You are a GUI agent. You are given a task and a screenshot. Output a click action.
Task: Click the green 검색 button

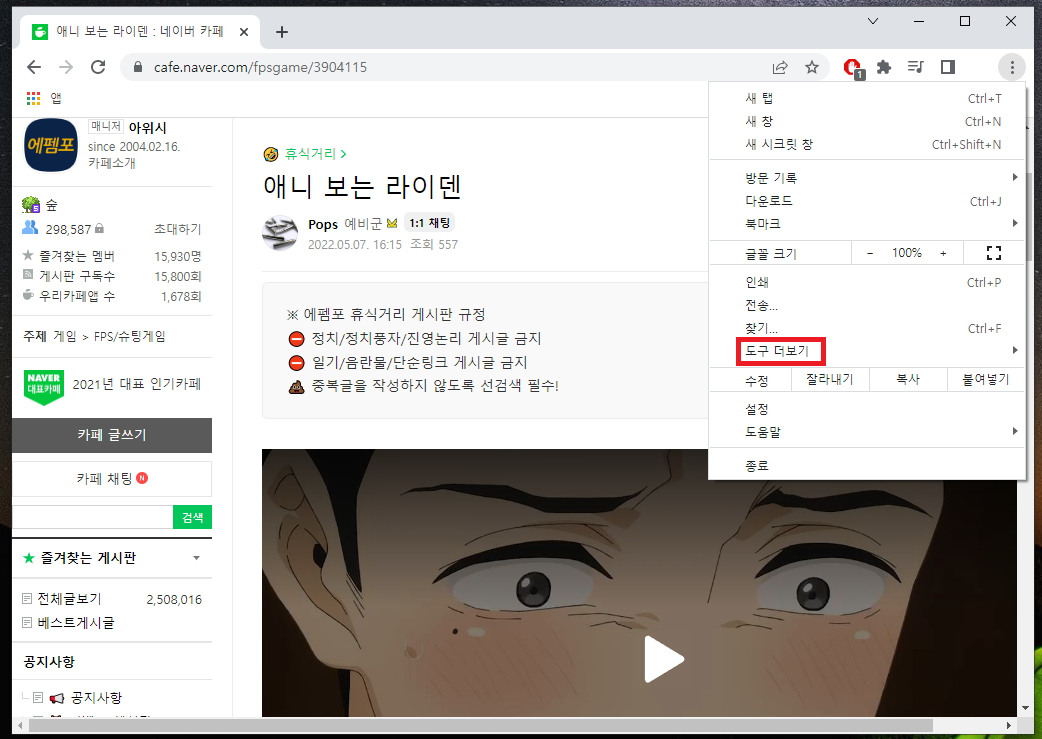click(x=193, y=517)
